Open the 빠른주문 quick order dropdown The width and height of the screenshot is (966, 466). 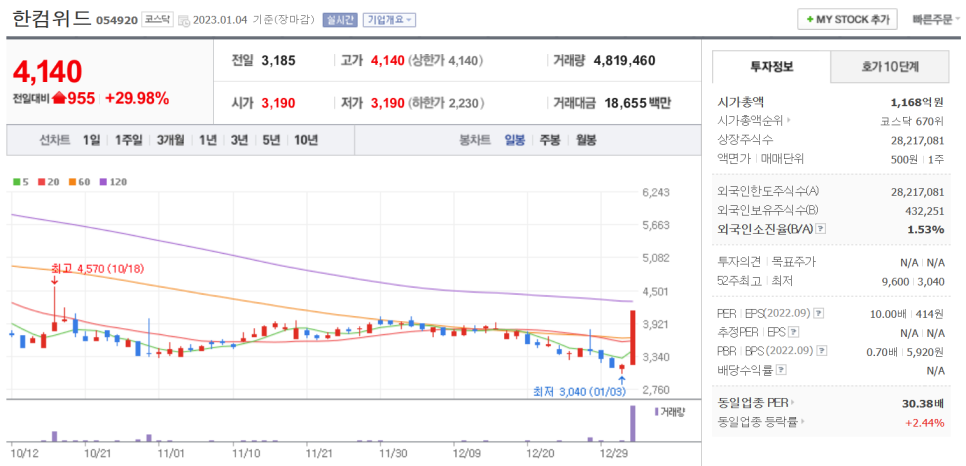tap(936, 19)
